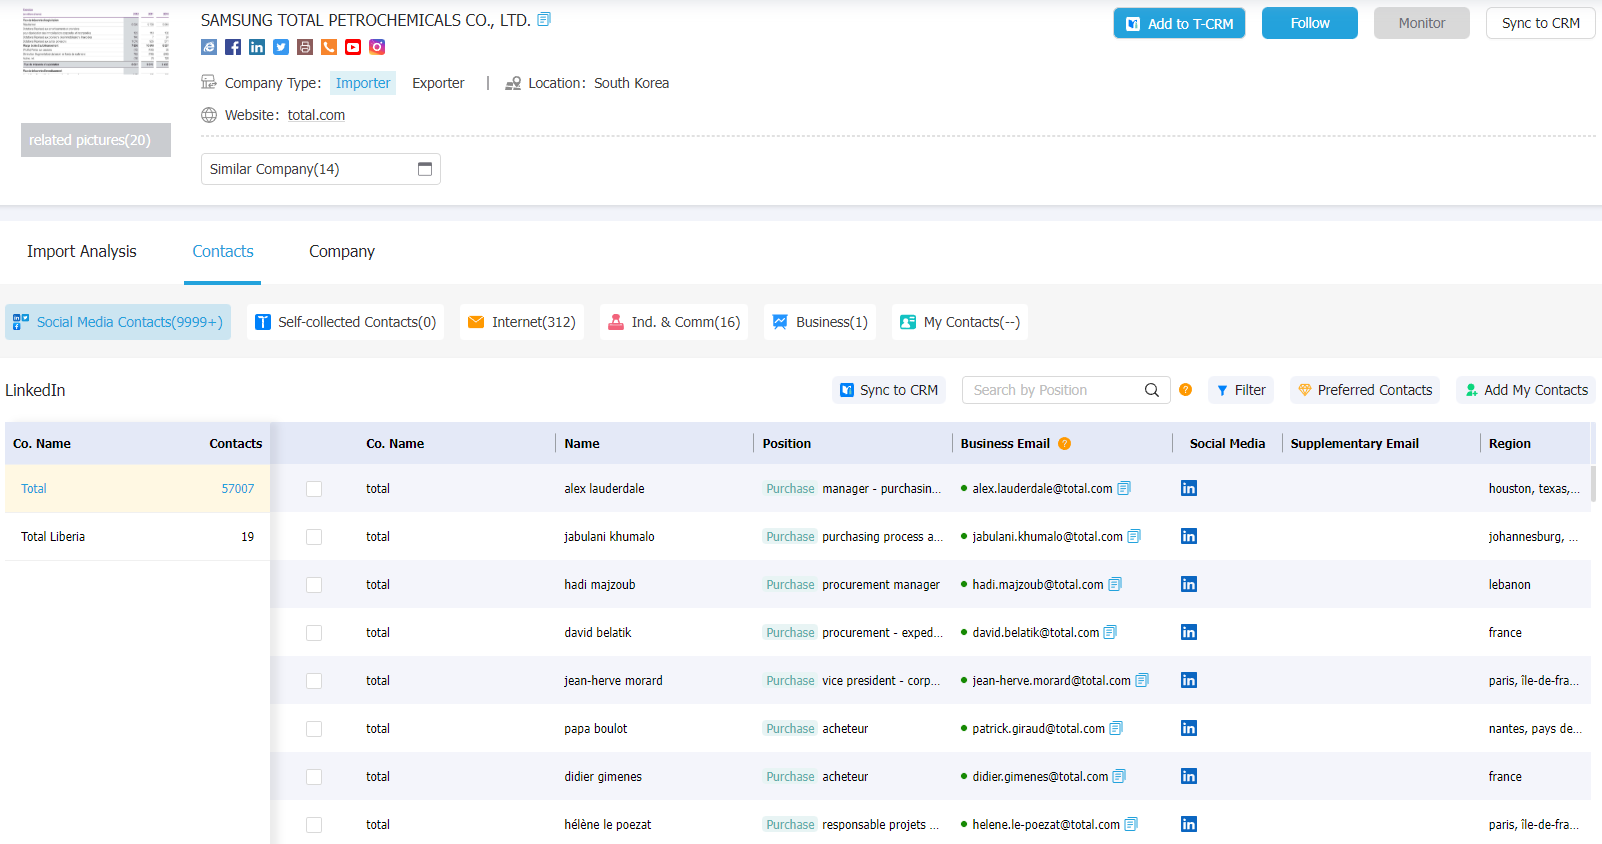Open the company's Instagram icon
The image size is (1602, 844).
pos(377,47)
